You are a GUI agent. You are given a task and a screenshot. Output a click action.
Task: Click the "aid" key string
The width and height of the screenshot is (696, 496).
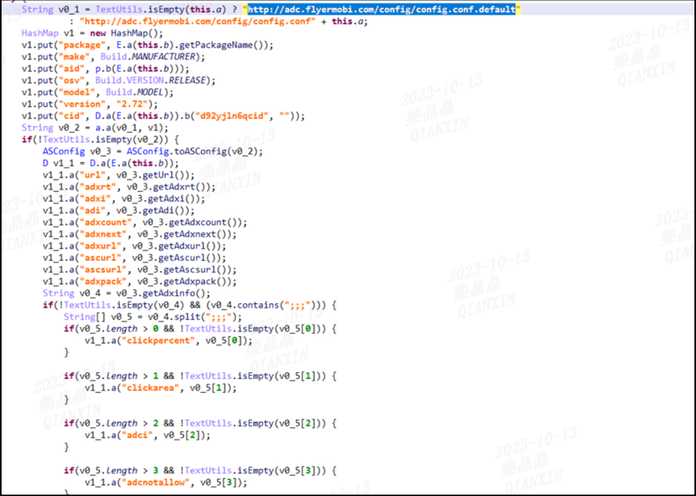(x=71, y=69)
